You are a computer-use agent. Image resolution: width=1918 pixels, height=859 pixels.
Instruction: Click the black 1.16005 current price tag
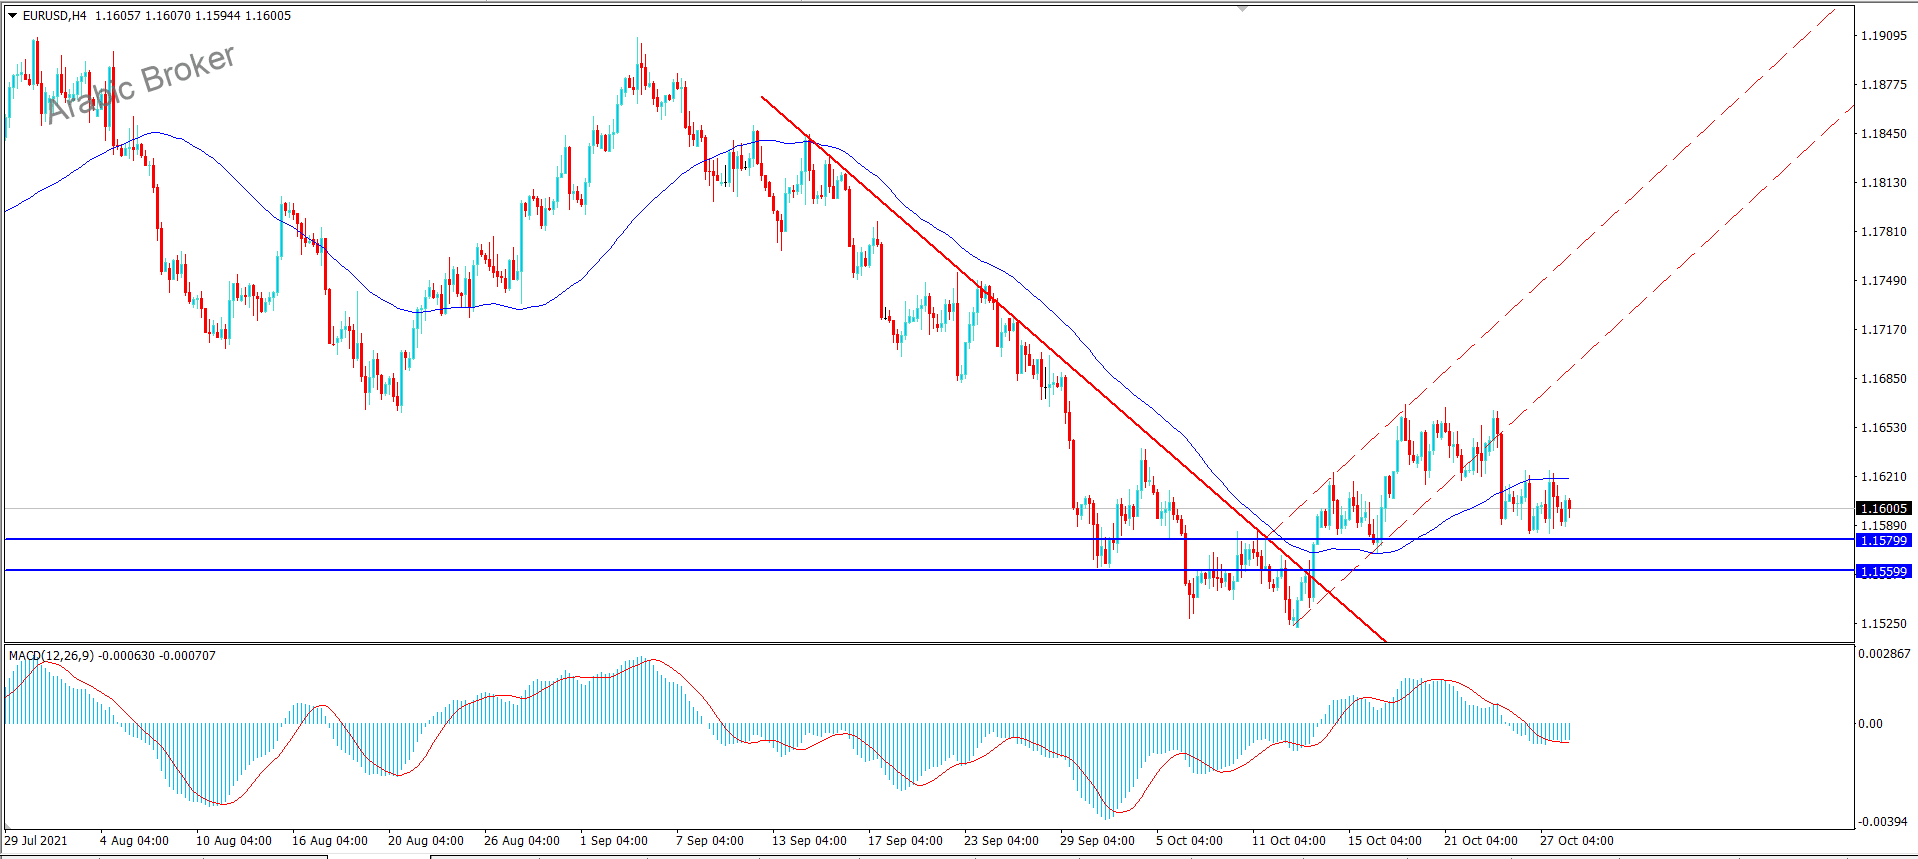[1883, 509]
